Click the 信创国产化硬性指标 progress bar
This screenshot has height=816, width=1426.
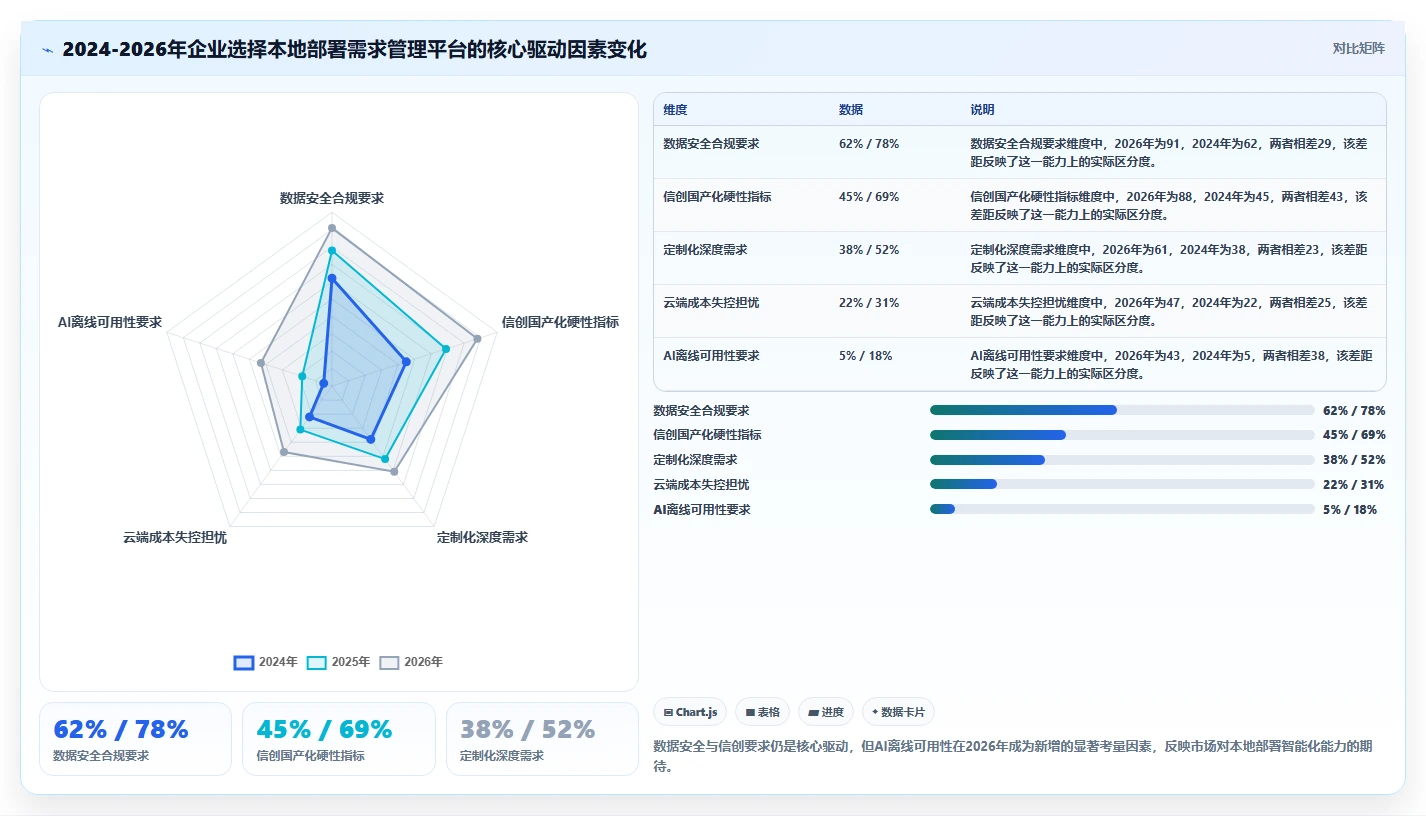[x=1122, y=435]
